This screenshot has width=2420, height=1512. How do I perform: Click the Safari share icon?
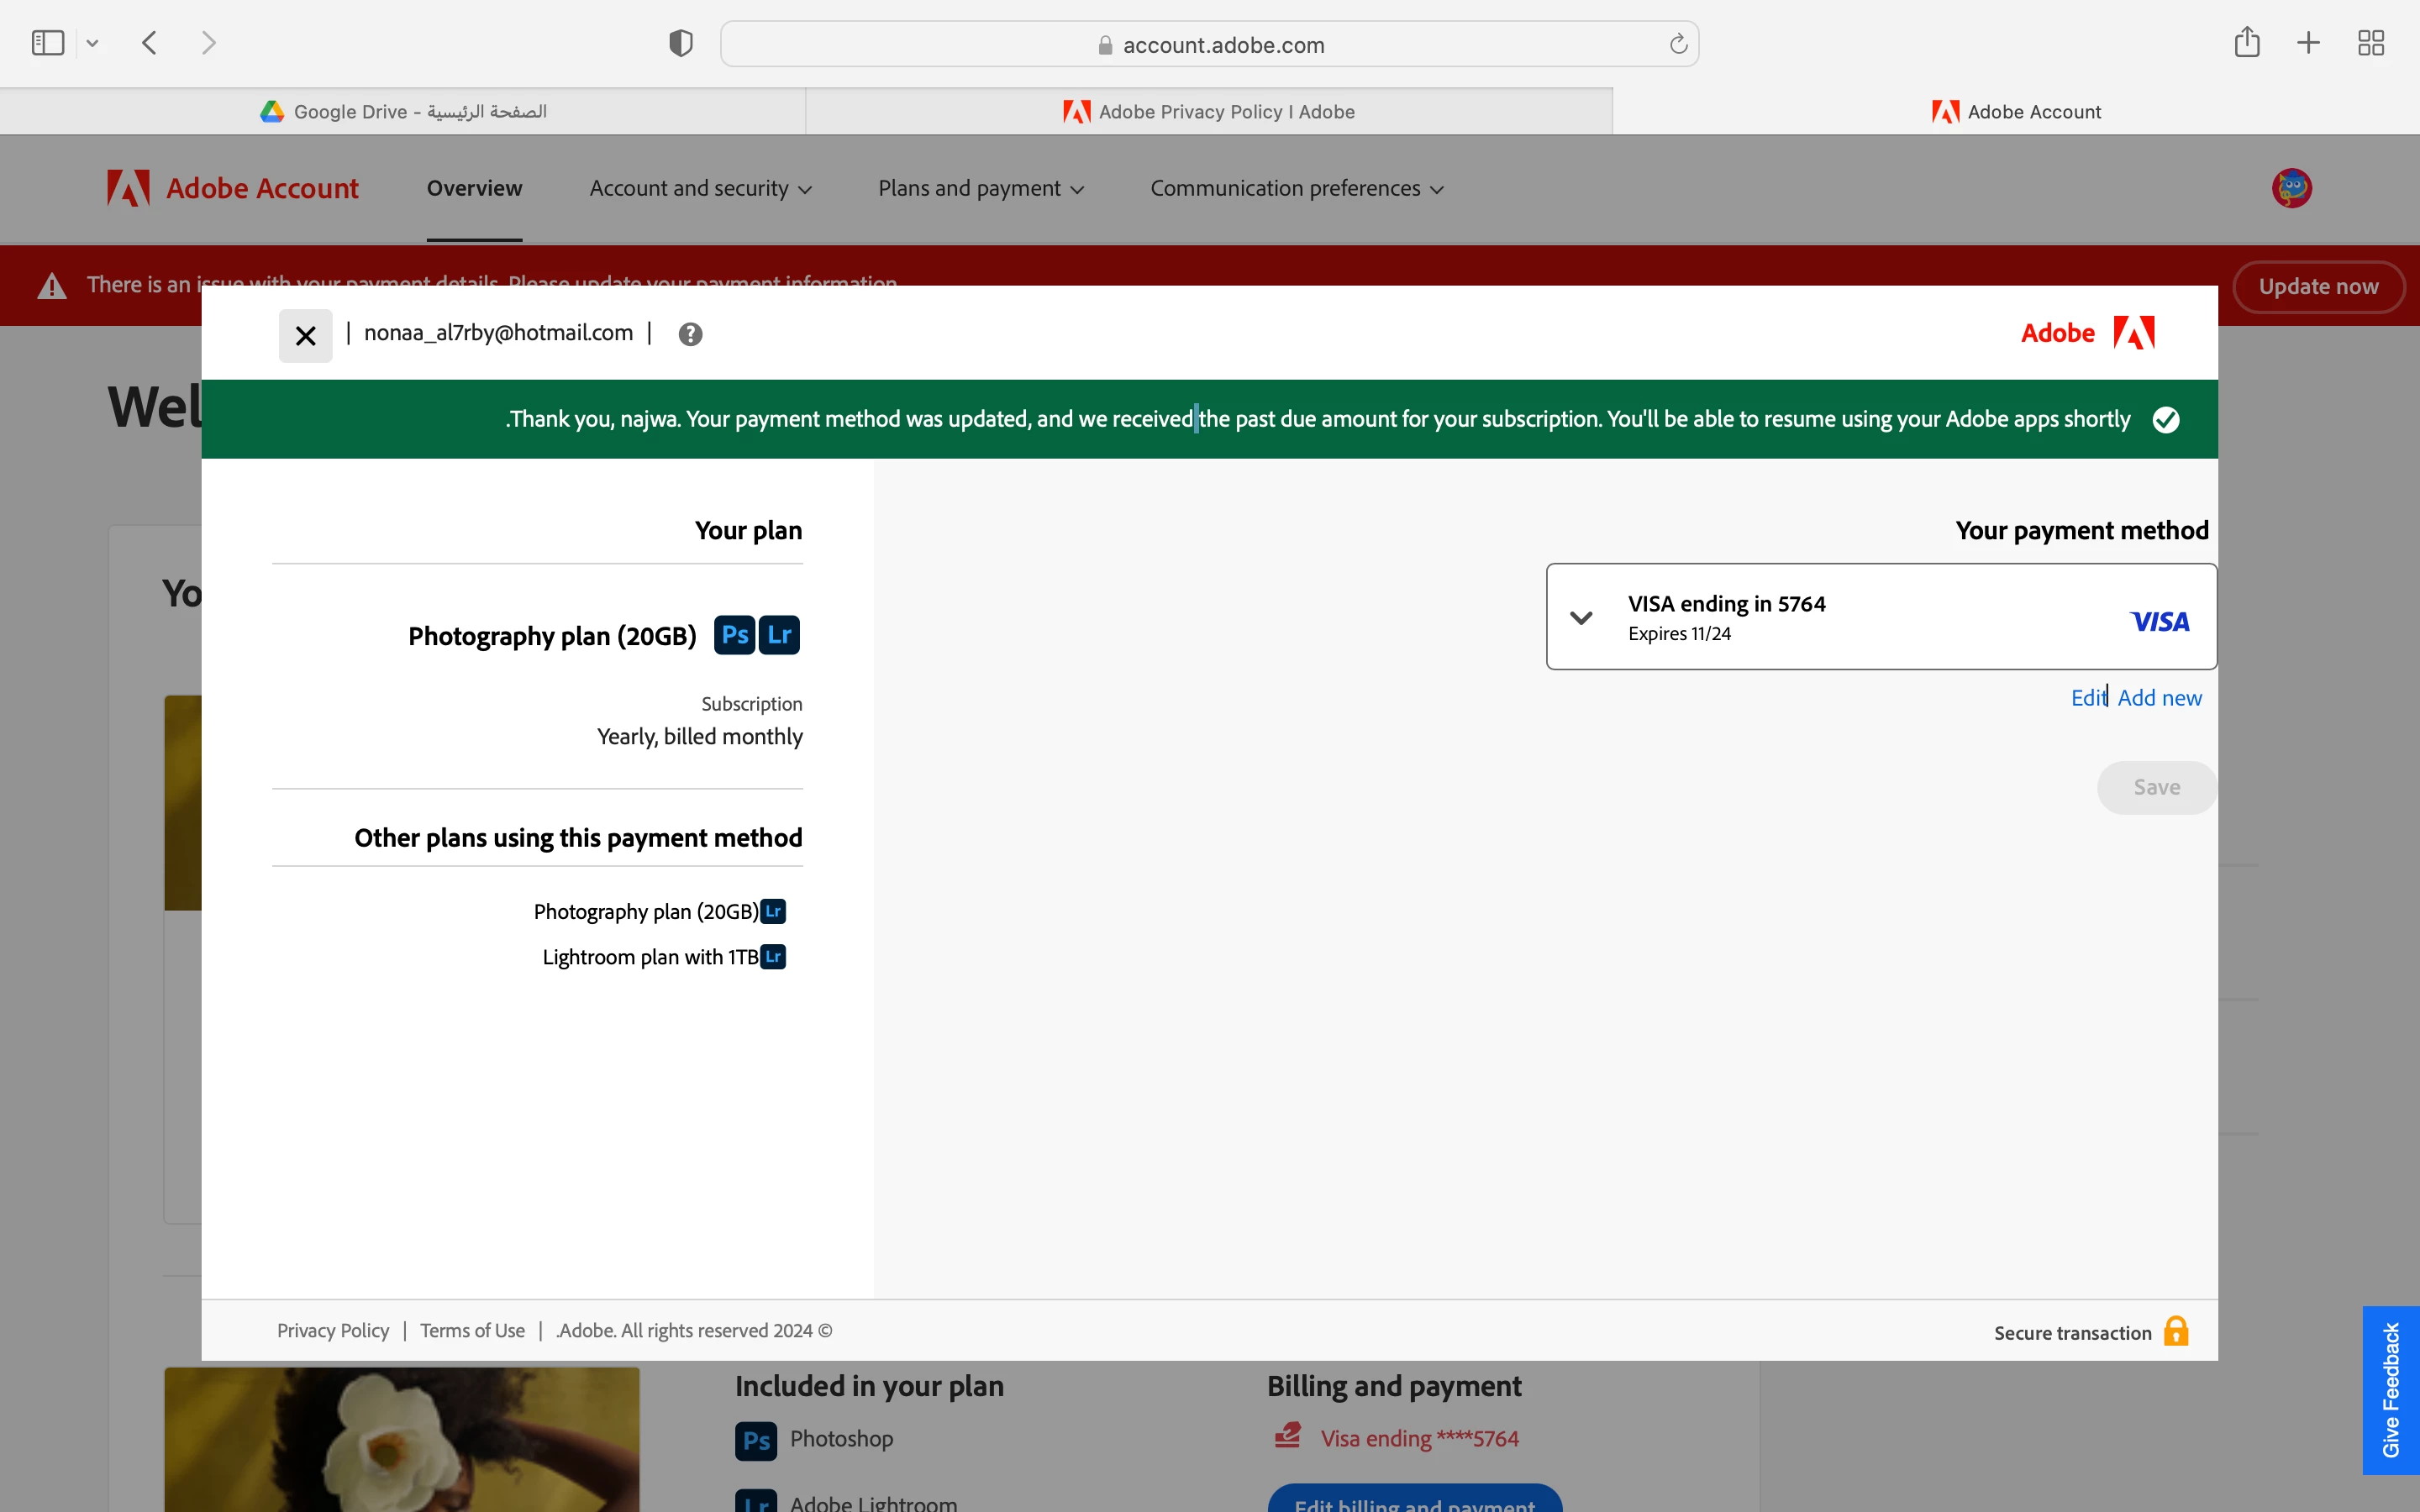2246,42
